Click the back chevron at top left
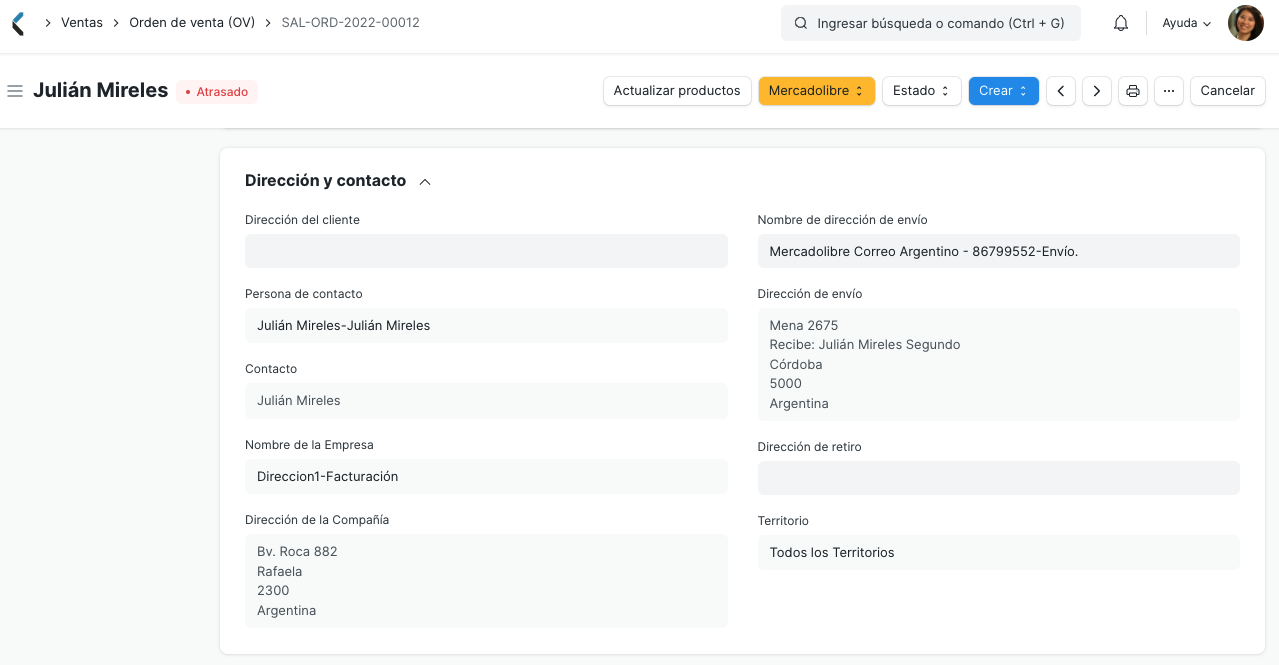This screenshot has height=665, width=1279. click(15, 22)
